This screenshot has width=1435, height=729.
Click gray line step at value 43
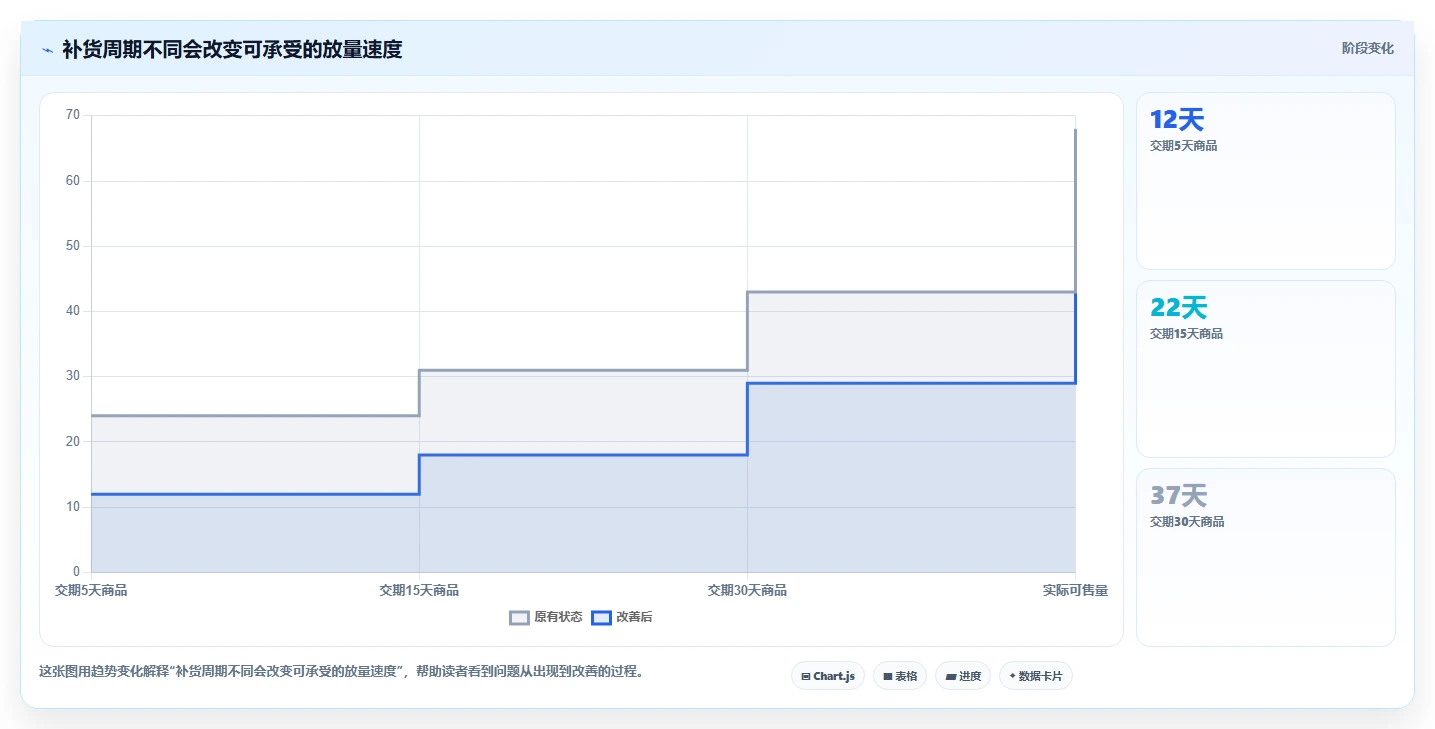pyautogui.click(x=911, y=292)
